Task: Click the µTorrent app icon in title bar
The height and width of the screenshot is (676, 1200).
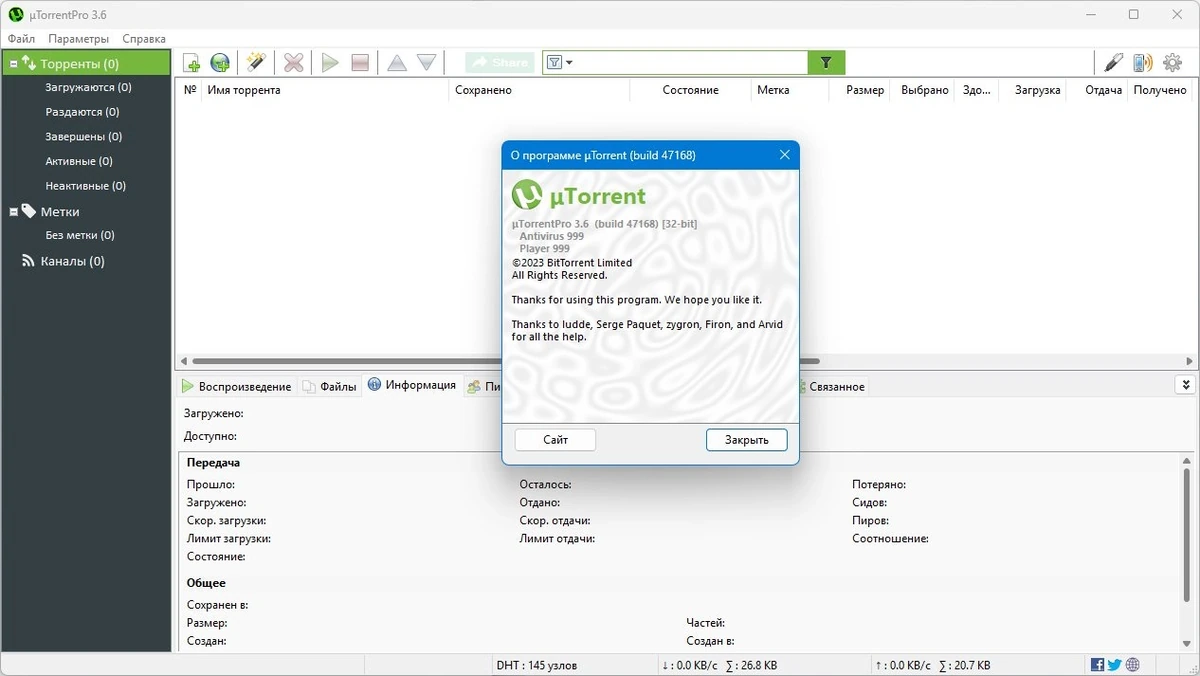Action: (16, 14)
